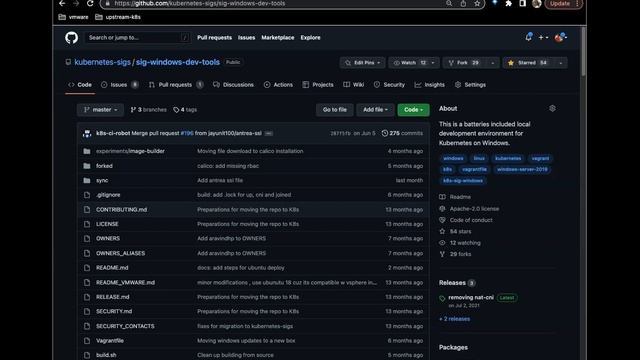
Task: Open the 275 commits history
Action: (x=402, y=133)
